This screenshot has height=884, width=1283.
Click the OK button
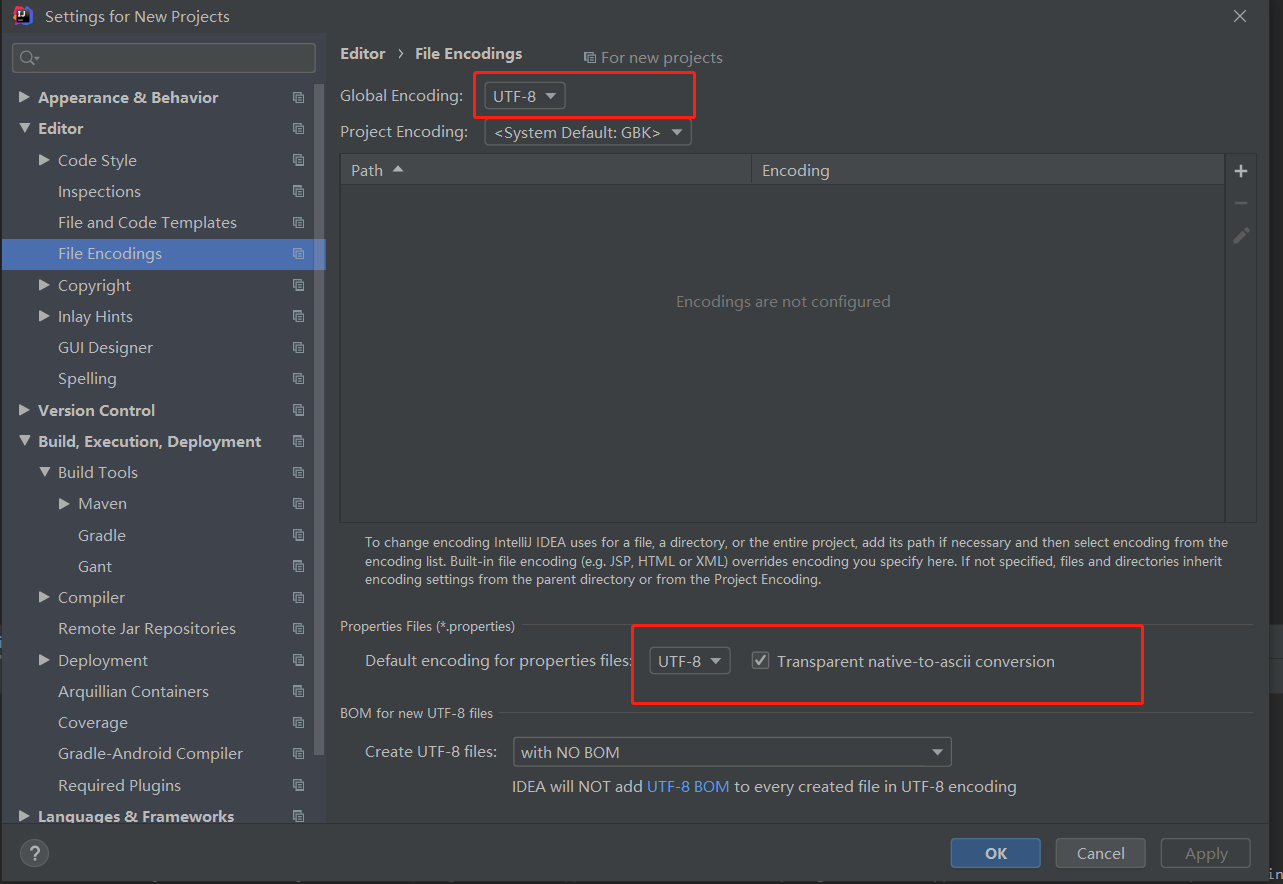(x=996, y=853)
